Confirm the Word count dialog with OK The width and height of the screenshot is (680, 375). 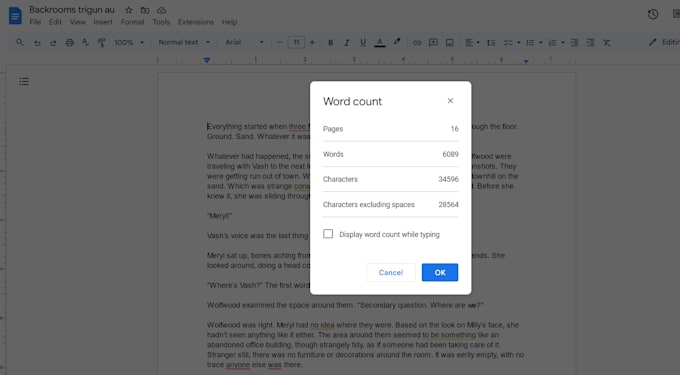click(440, 272)
